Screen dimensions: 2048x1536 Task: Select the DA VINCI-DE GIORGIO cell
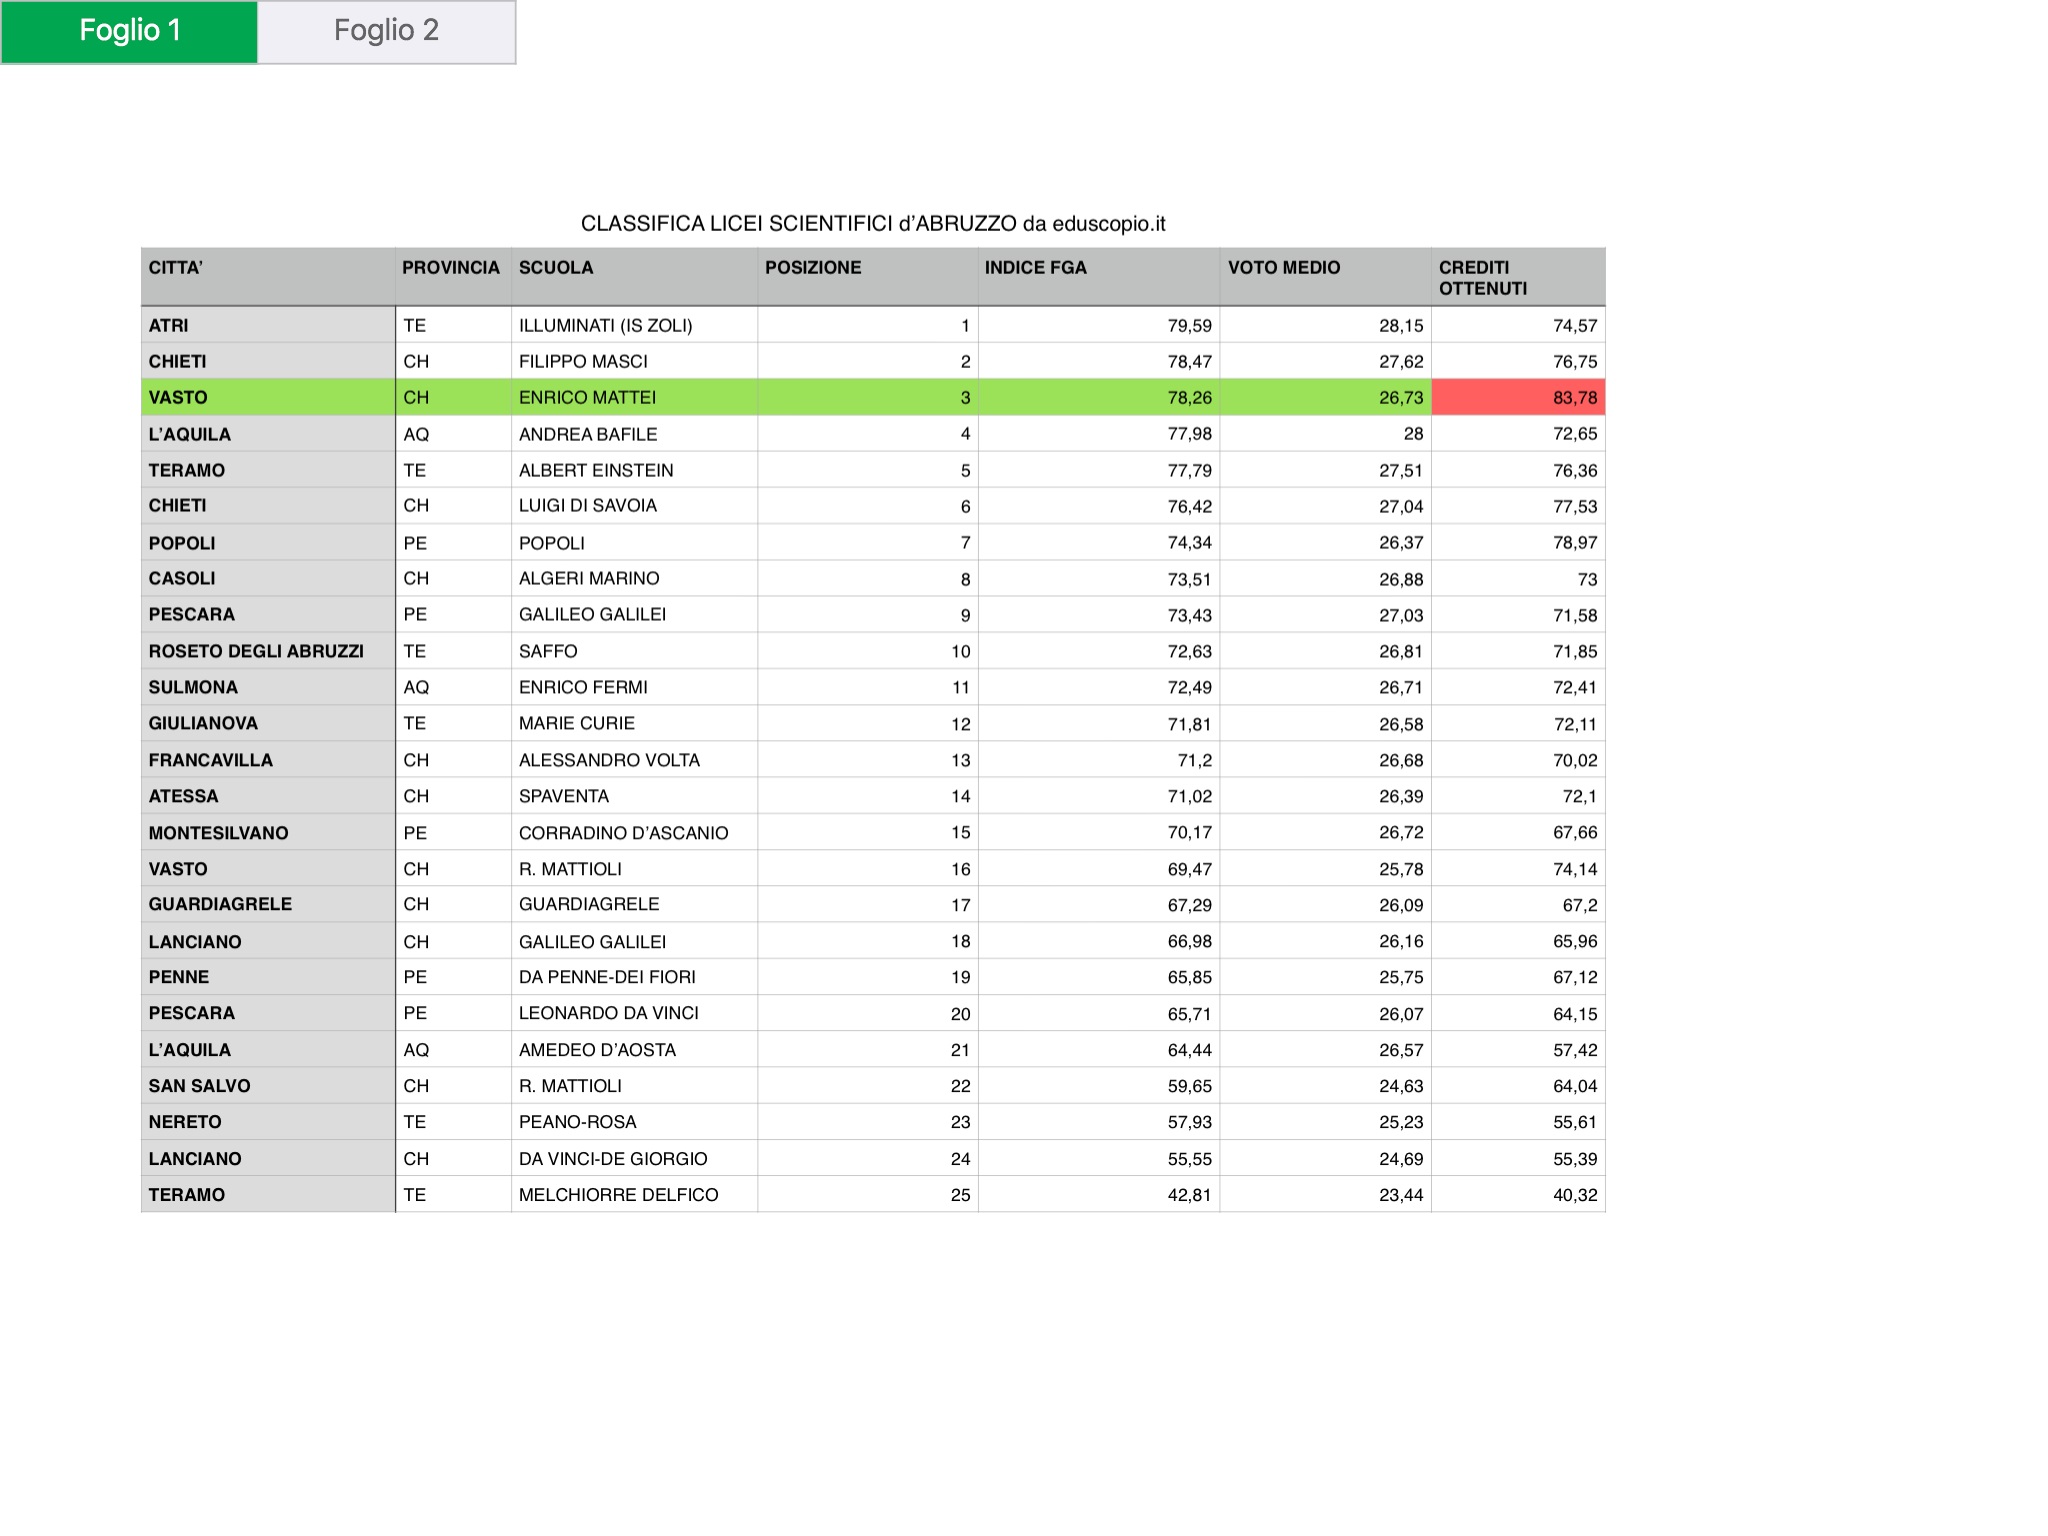(634, 1158)
